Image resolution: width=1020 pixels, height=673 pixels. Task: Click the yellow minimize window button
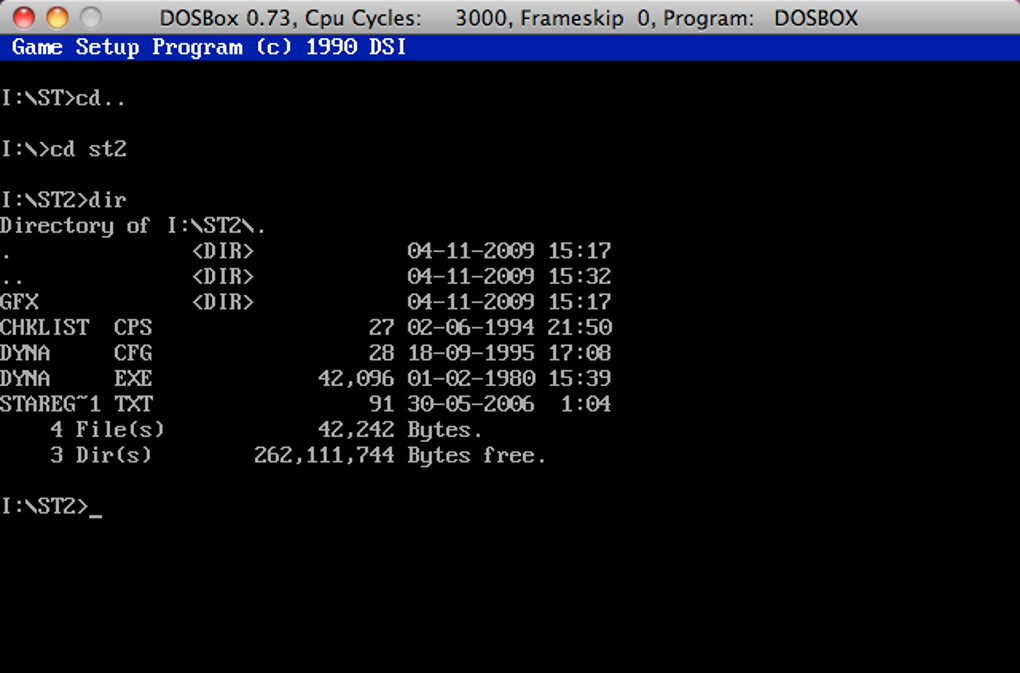tap(57, 18)
